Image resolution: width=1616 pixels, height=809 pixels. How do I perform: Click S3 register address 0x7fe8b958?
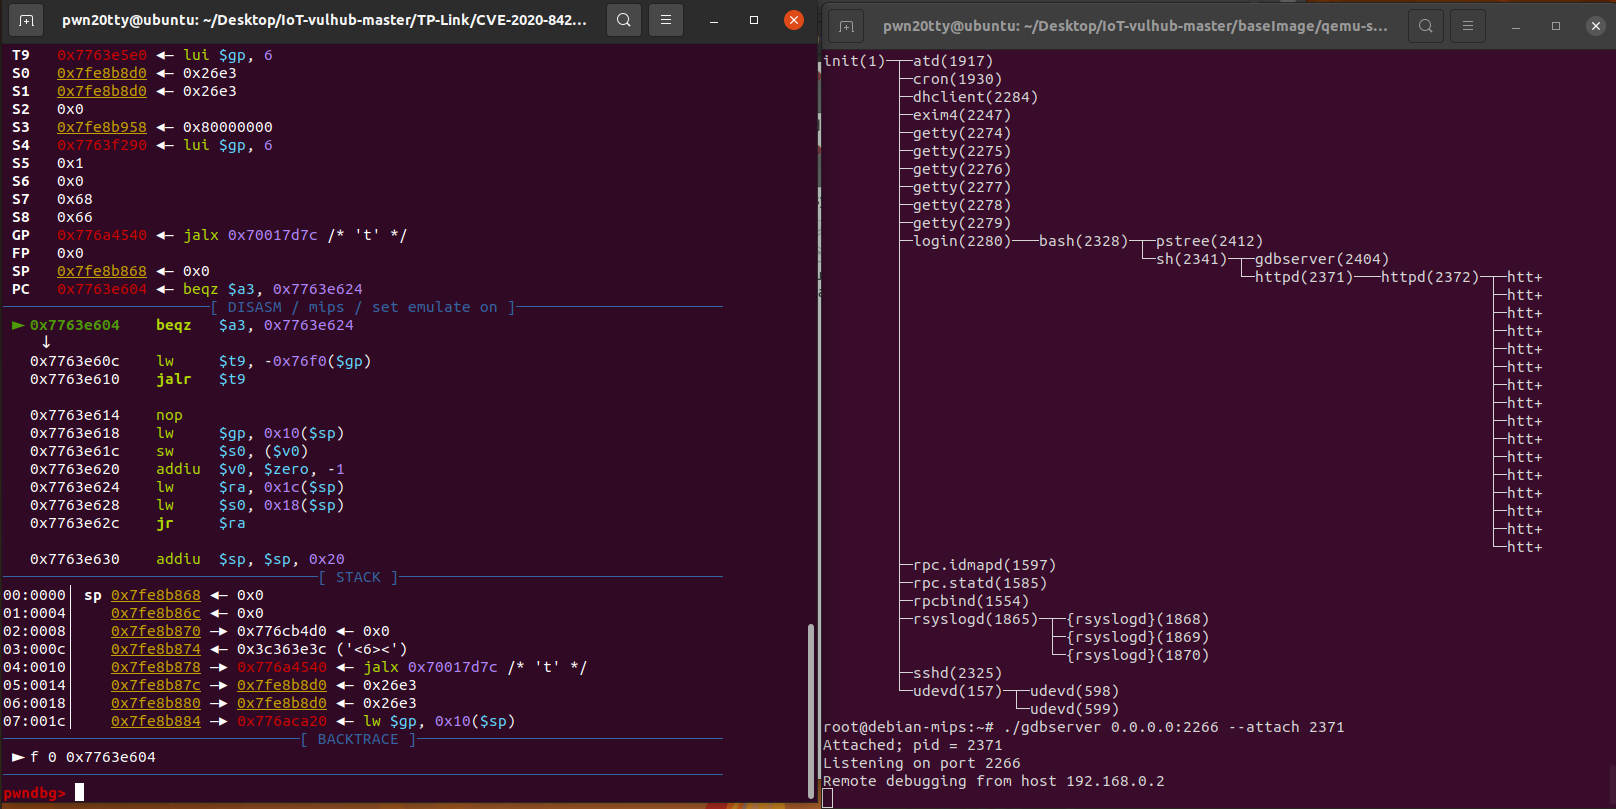click(x=102, y=127)
